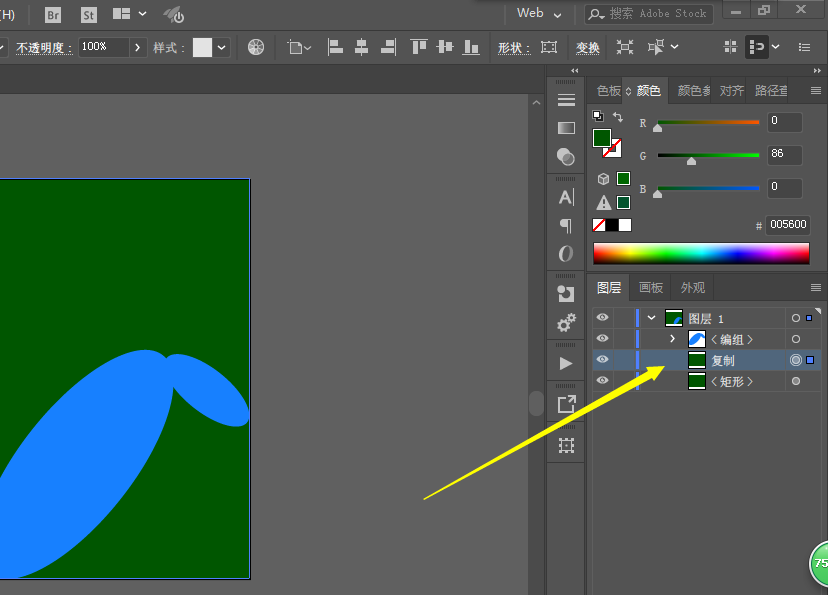Click the recolor artwork wheel icon
The height and width of the screenshot is (595, 828).
coord(256,47)
